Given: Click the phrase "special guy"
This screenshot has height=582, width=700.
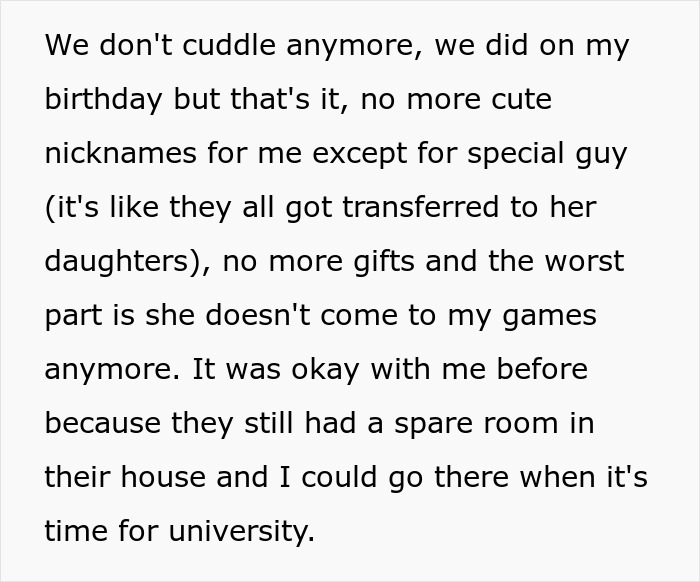Looking at the screenshot, I should [547, 155].
